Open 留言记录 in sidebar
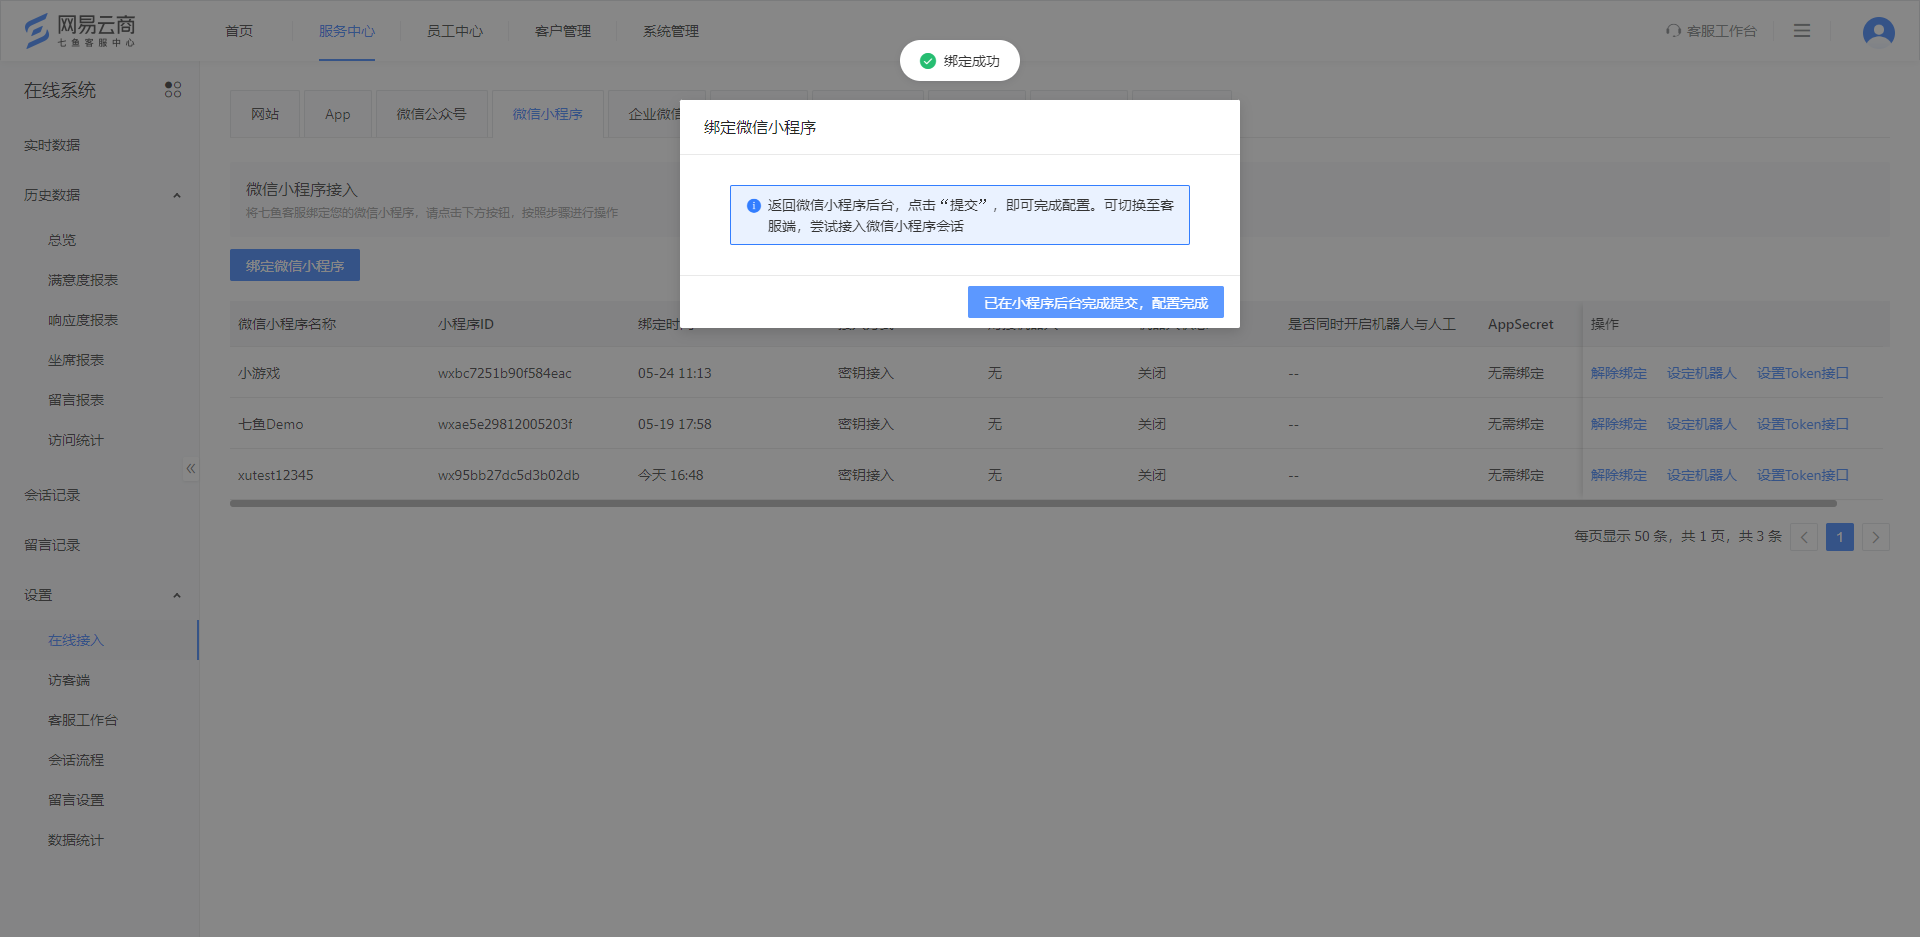 (52, 545)
